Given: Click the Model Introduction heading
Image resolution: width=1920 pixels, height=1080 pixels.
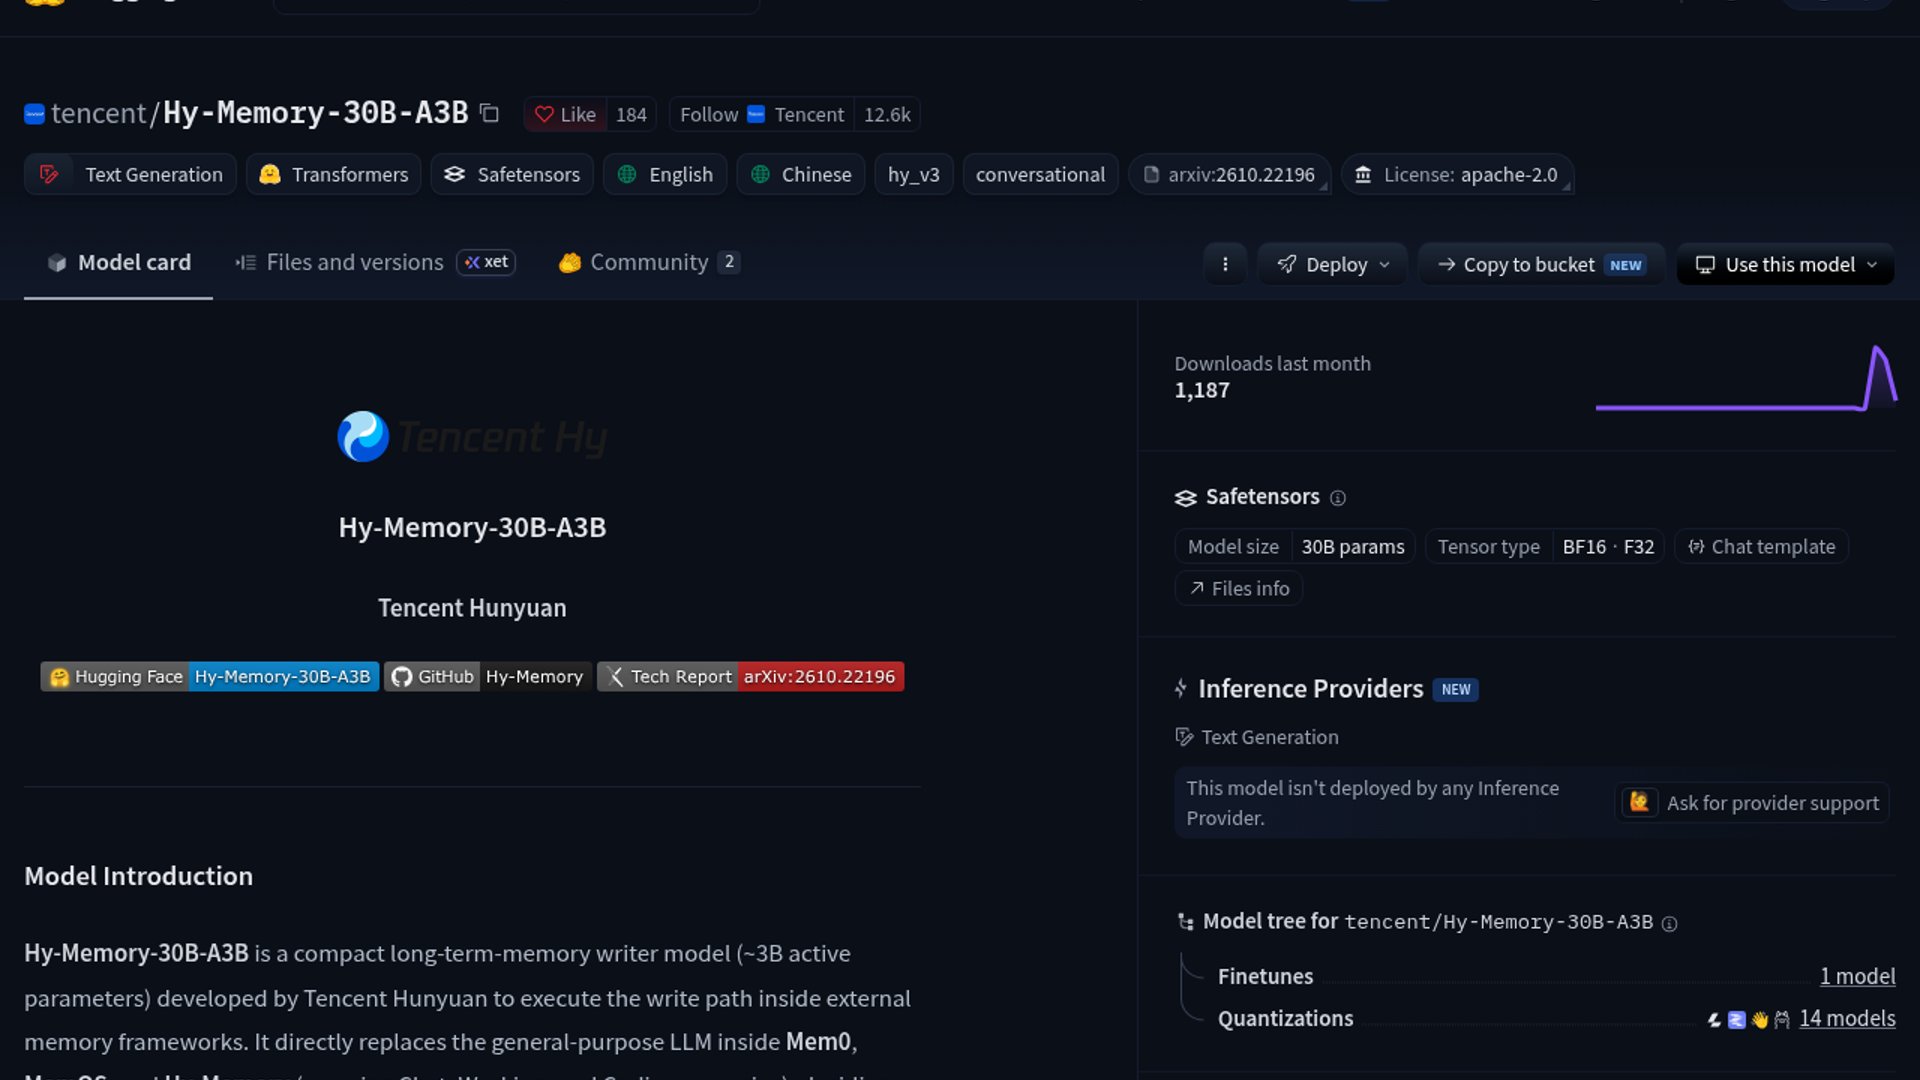Looking at the screenshot, I should [x=139, y=876].
